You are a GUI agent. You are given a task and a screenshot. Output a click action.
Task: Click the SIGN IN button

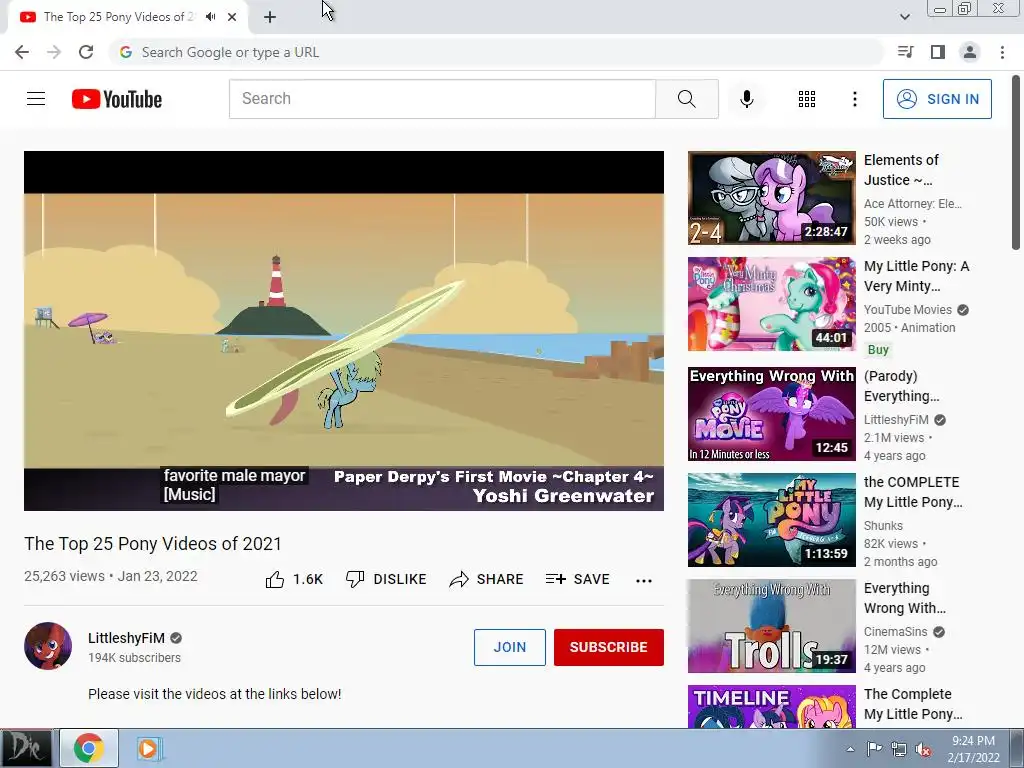coord(937,99)
